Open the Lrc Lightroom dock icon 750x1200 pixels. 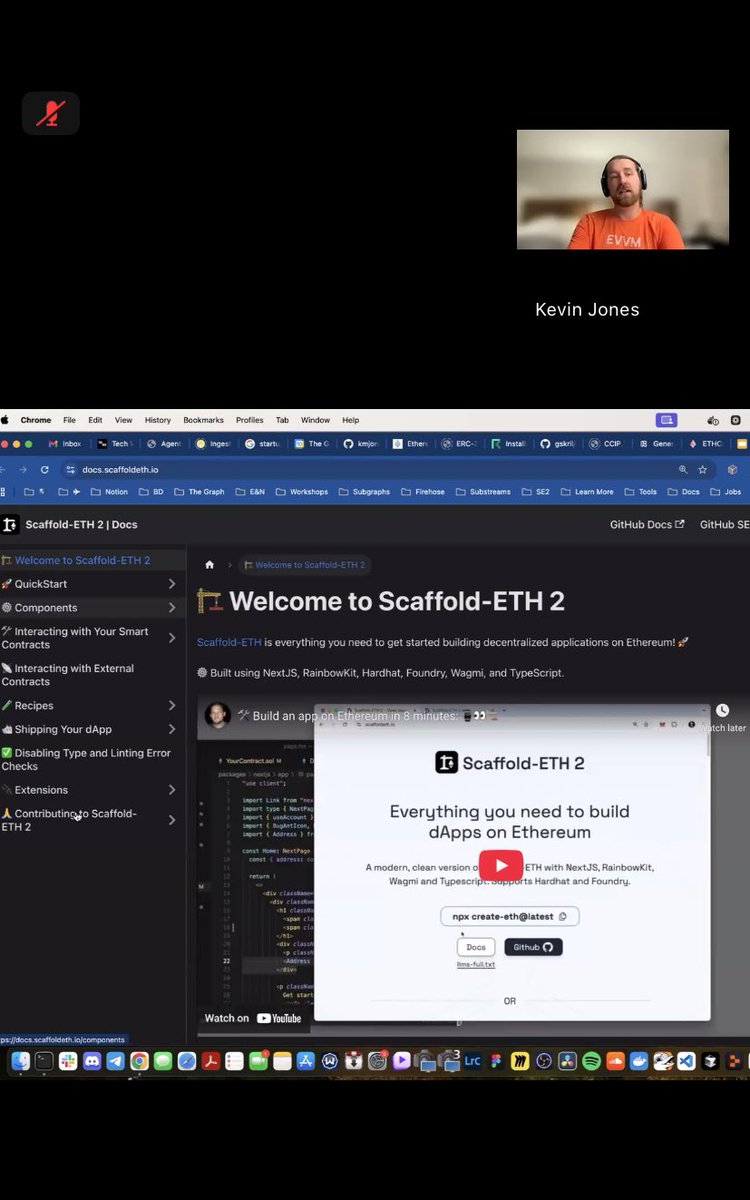click(472, 1062)
